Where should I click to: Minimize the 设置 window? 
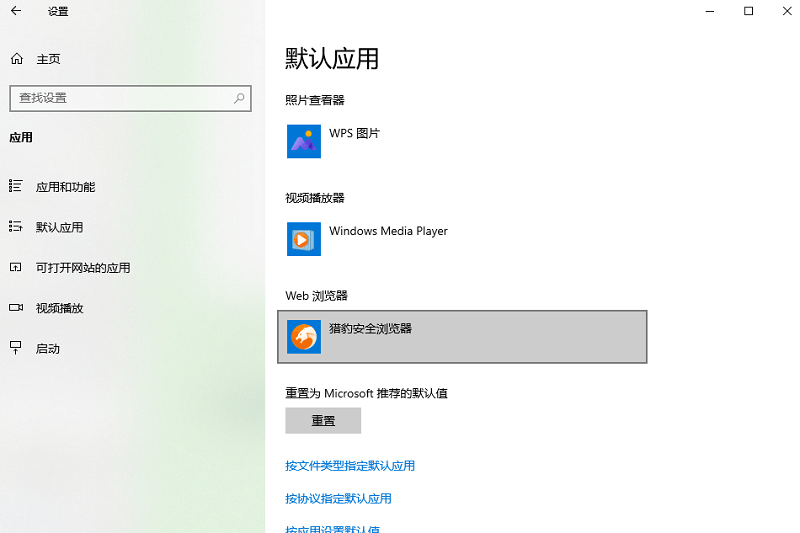(710, 11)
